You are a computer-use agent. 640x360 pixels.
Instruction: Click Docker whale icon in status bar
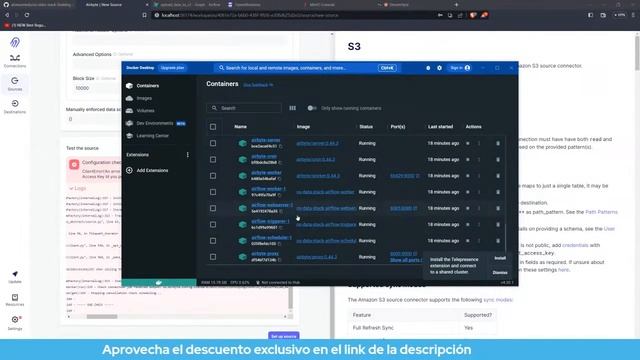[x=159, y=282]
